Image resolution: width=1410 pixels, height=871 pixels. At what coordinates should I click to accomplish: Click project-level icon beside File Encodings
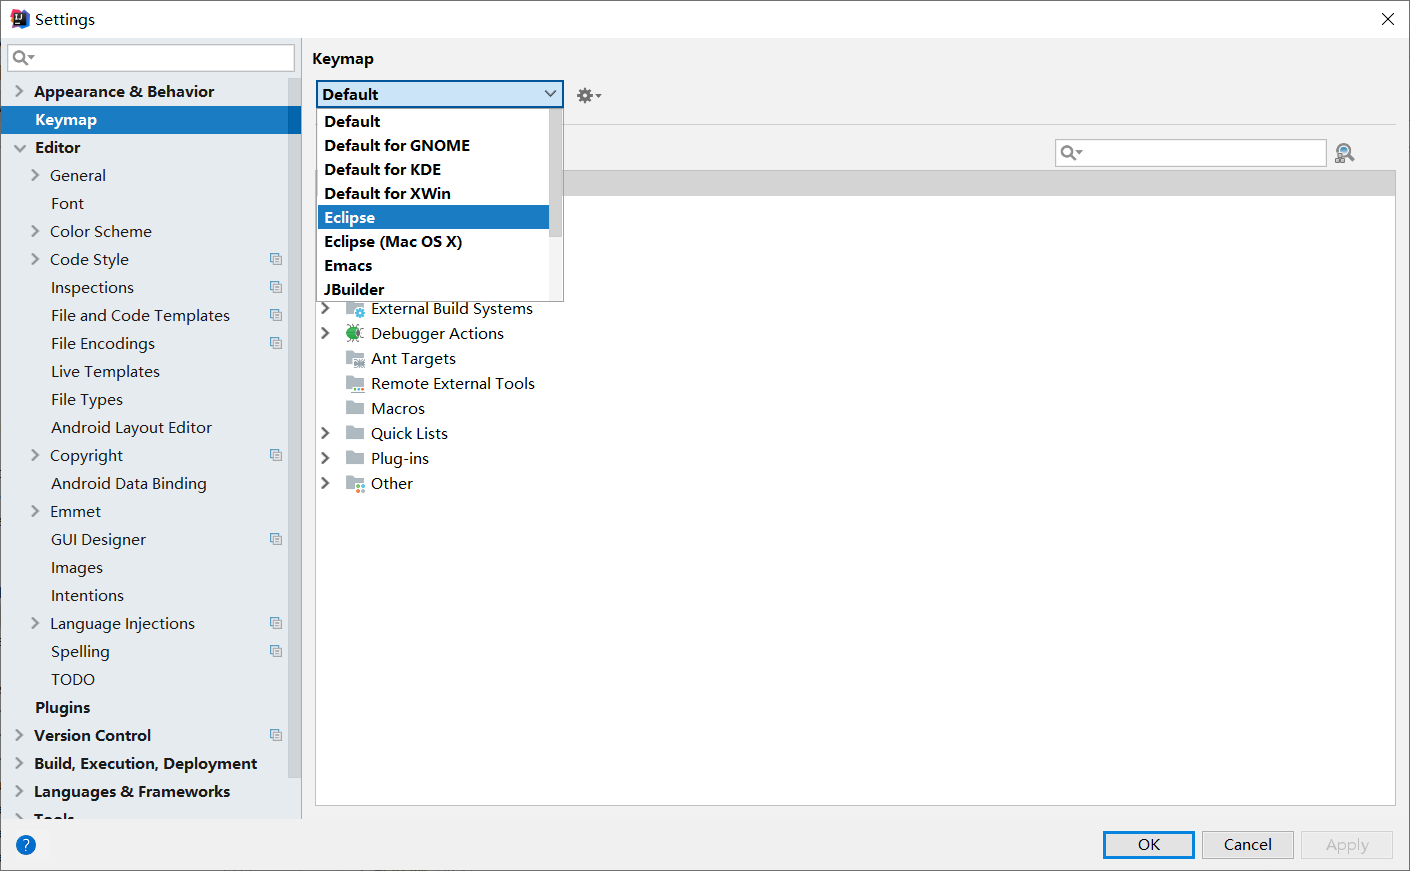coord(276,343)
